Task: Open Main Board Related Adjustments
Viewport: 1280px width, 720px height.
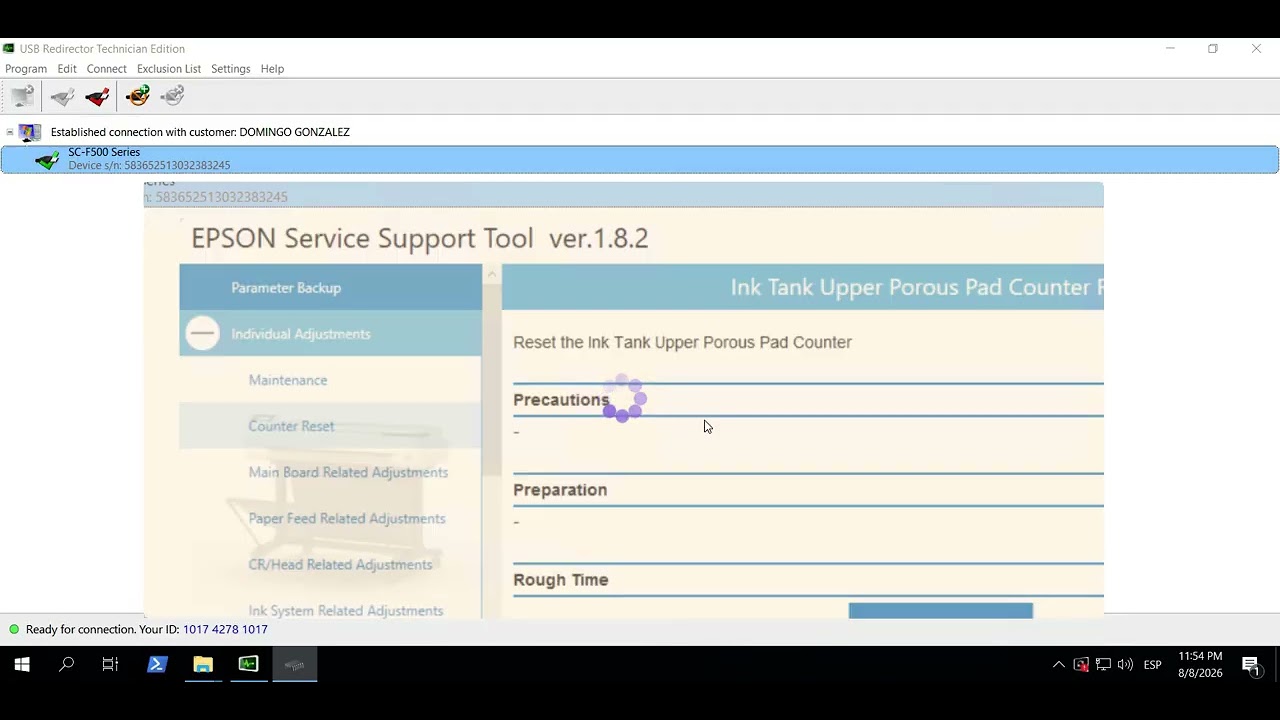Action: coord(348,472)
